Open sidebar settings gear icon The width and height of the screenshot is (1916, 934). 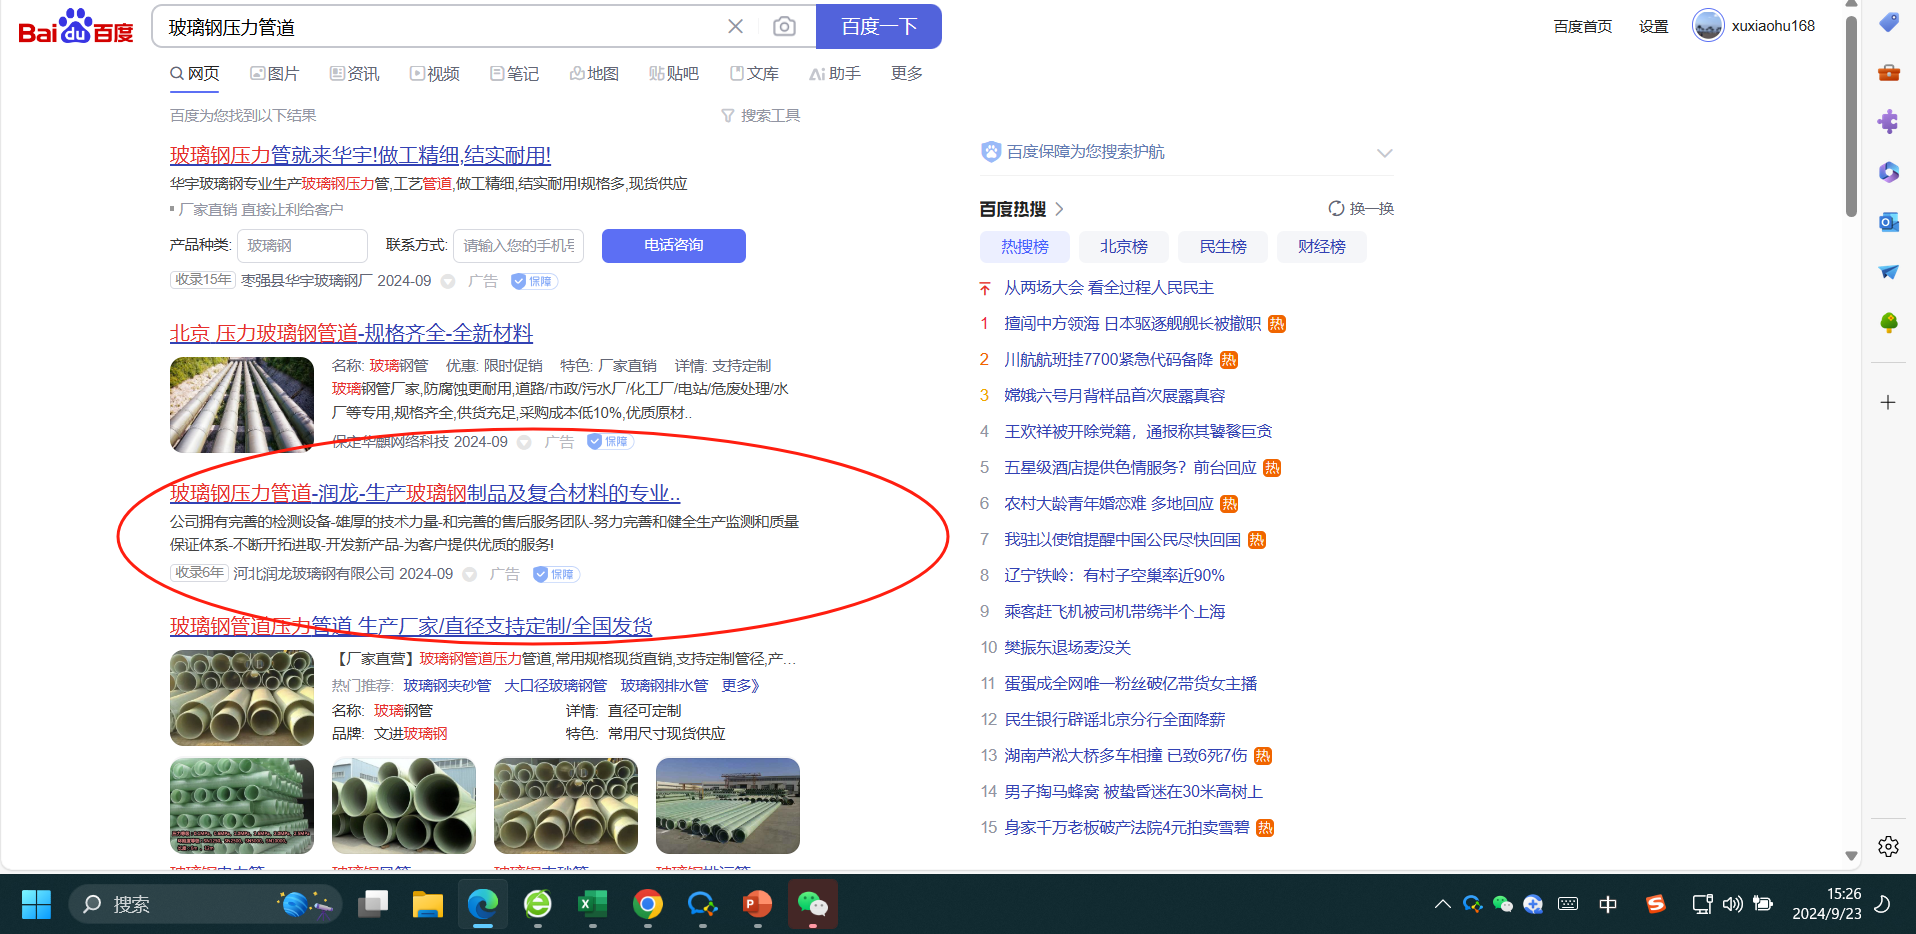[x=1888, y=847]
